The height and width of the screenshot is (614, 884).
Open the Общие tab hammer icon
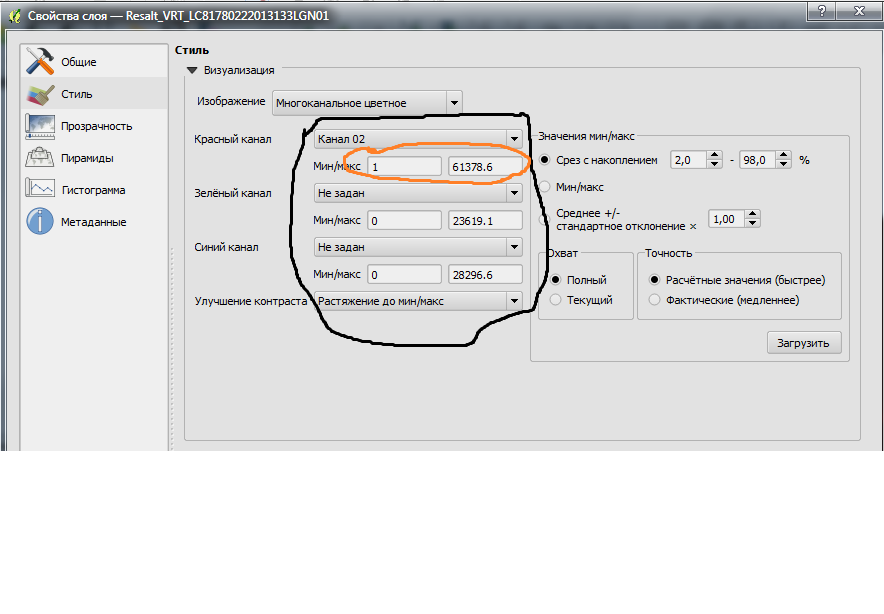[x=39, y=61]
